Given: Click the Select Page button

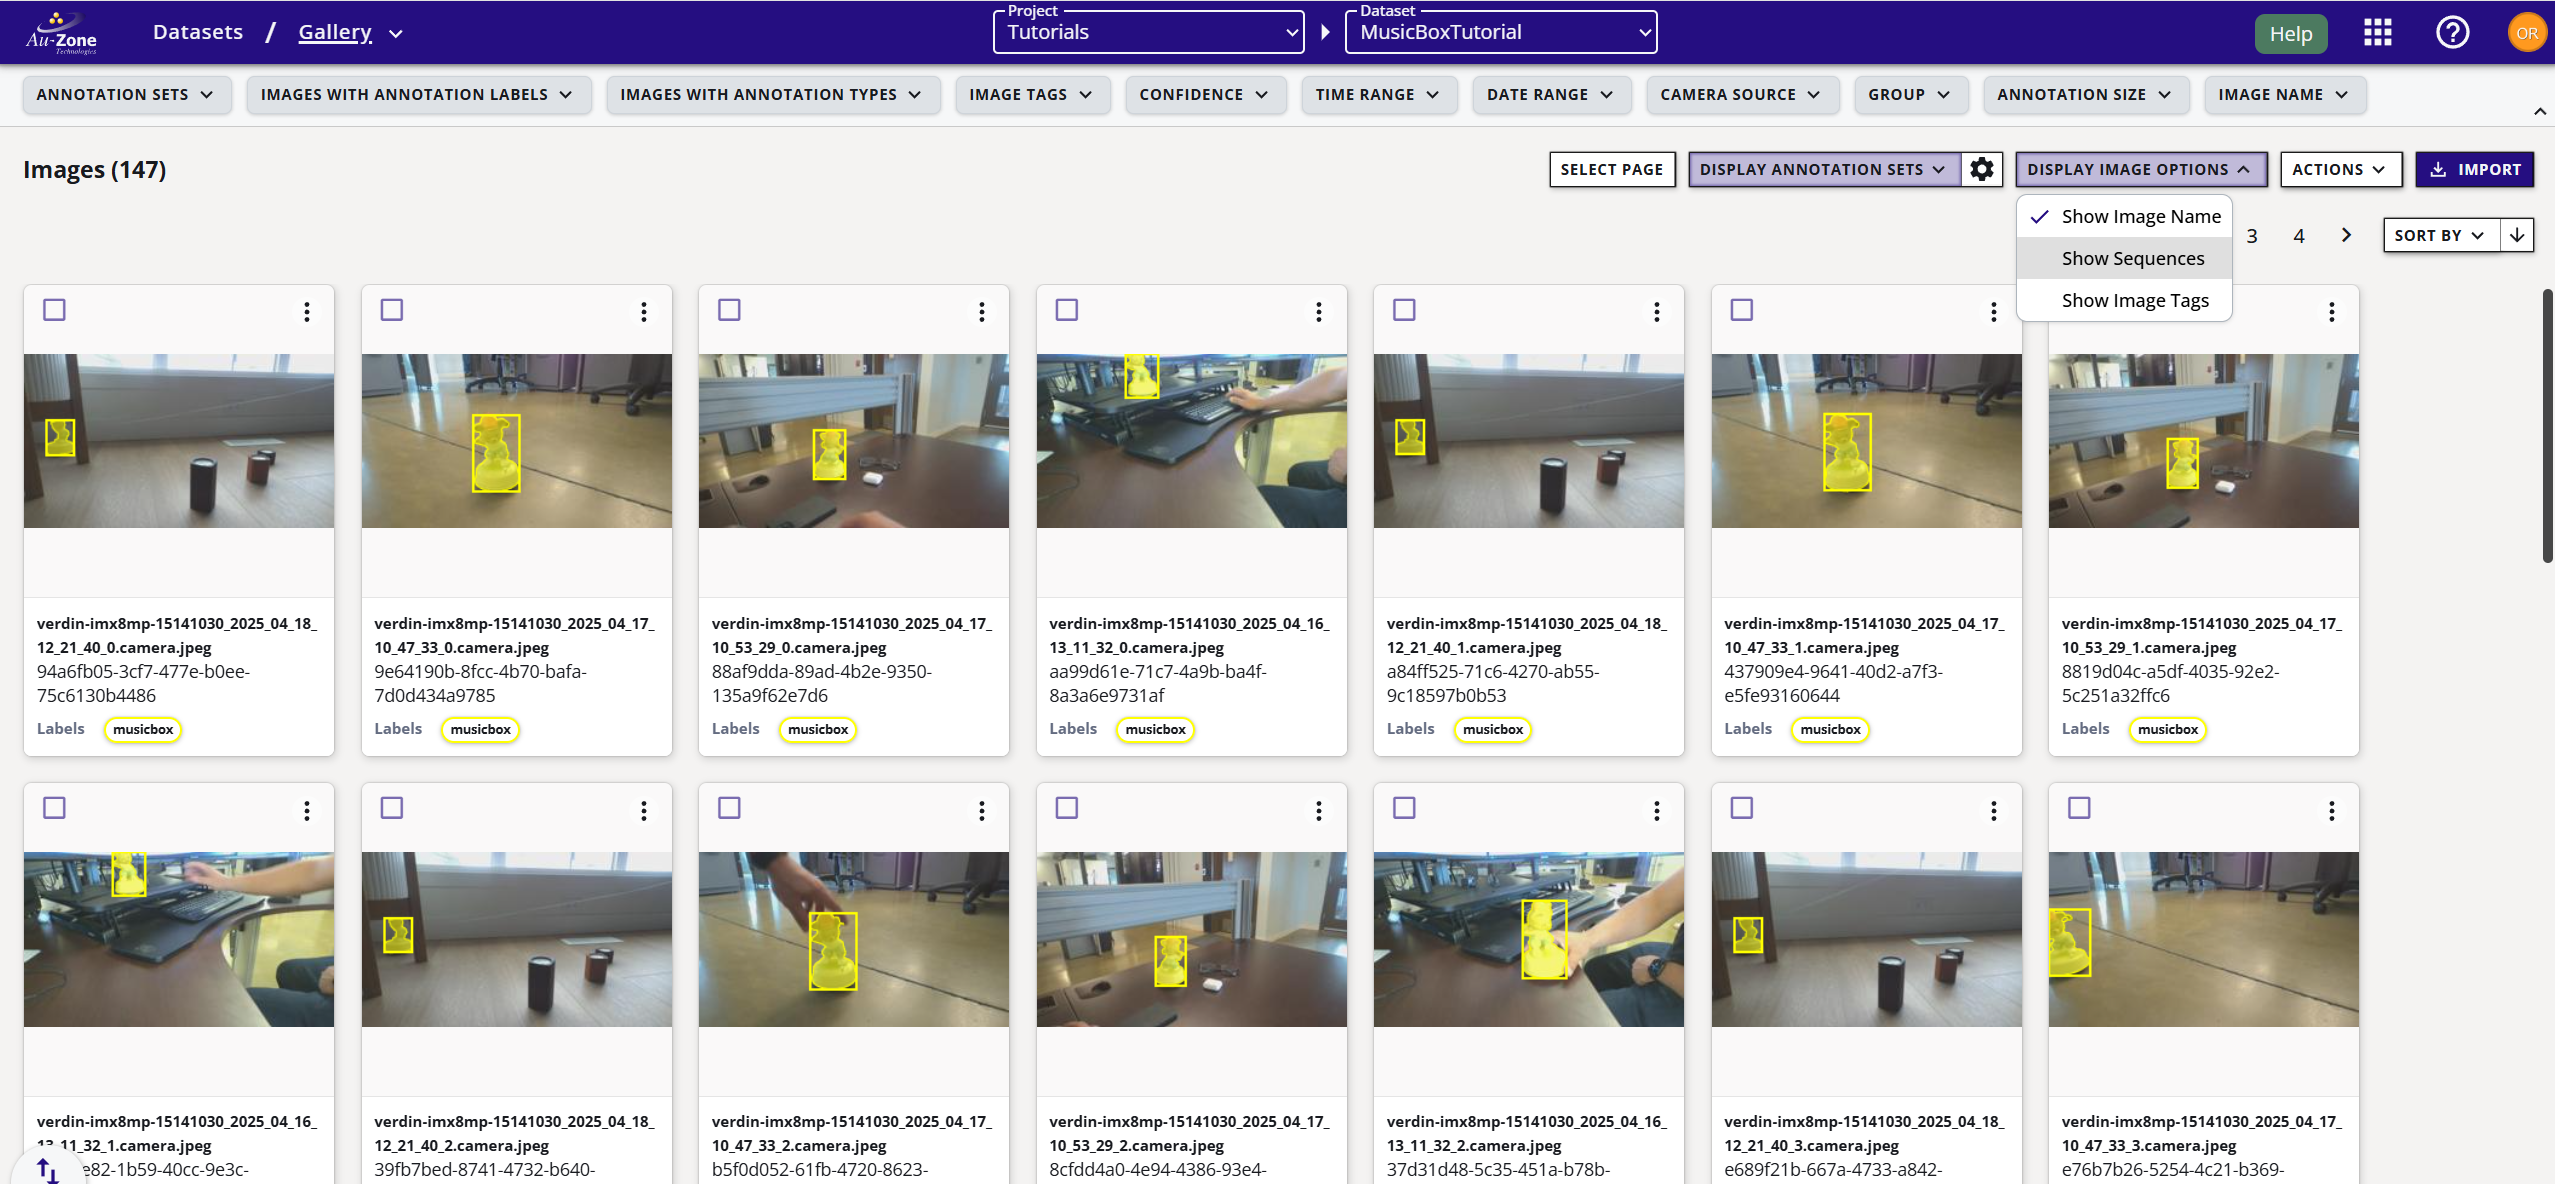Looking at the screenshot, I should tap(1611, 169).
